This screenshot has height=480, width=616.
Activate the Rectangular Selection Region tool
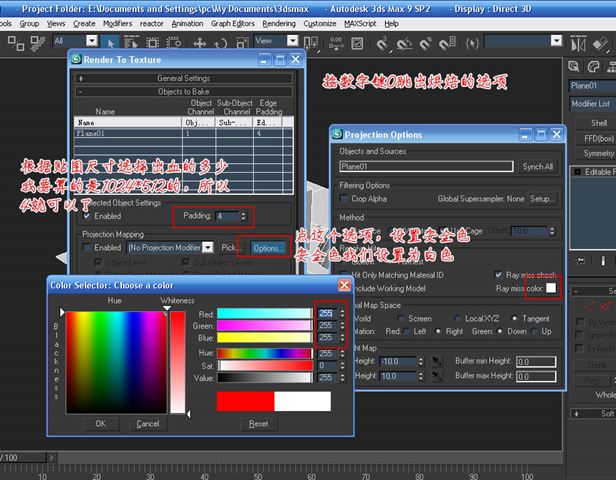tap(153, 42)
